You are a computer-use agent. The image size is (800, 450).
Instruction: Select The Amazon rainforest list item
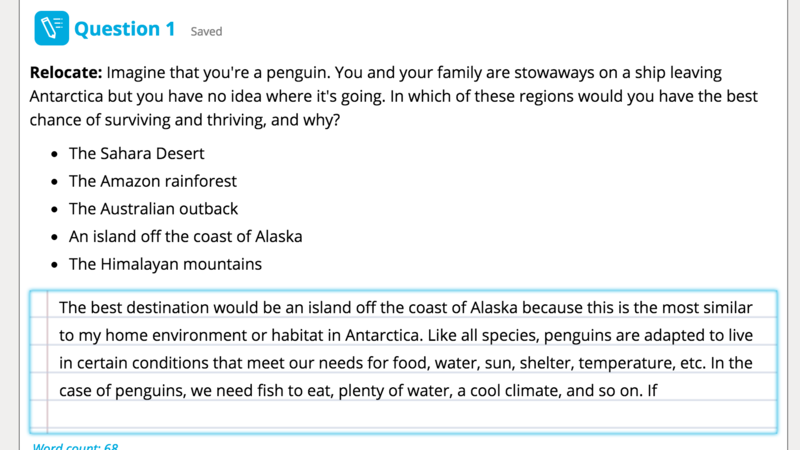(x=153, y=181)
